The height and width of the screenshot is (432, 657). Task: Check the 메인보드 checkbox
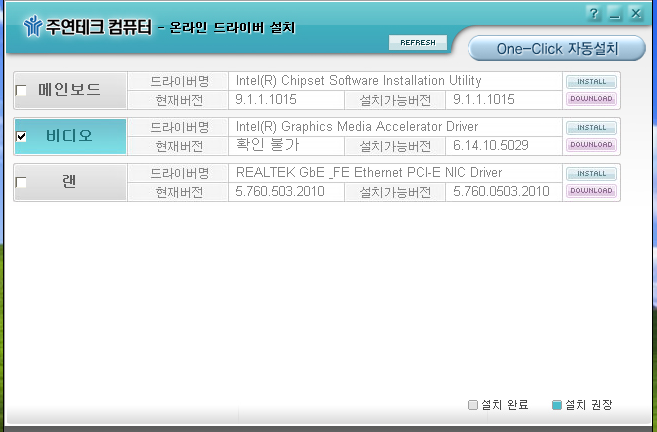click(x=21, y=90)
